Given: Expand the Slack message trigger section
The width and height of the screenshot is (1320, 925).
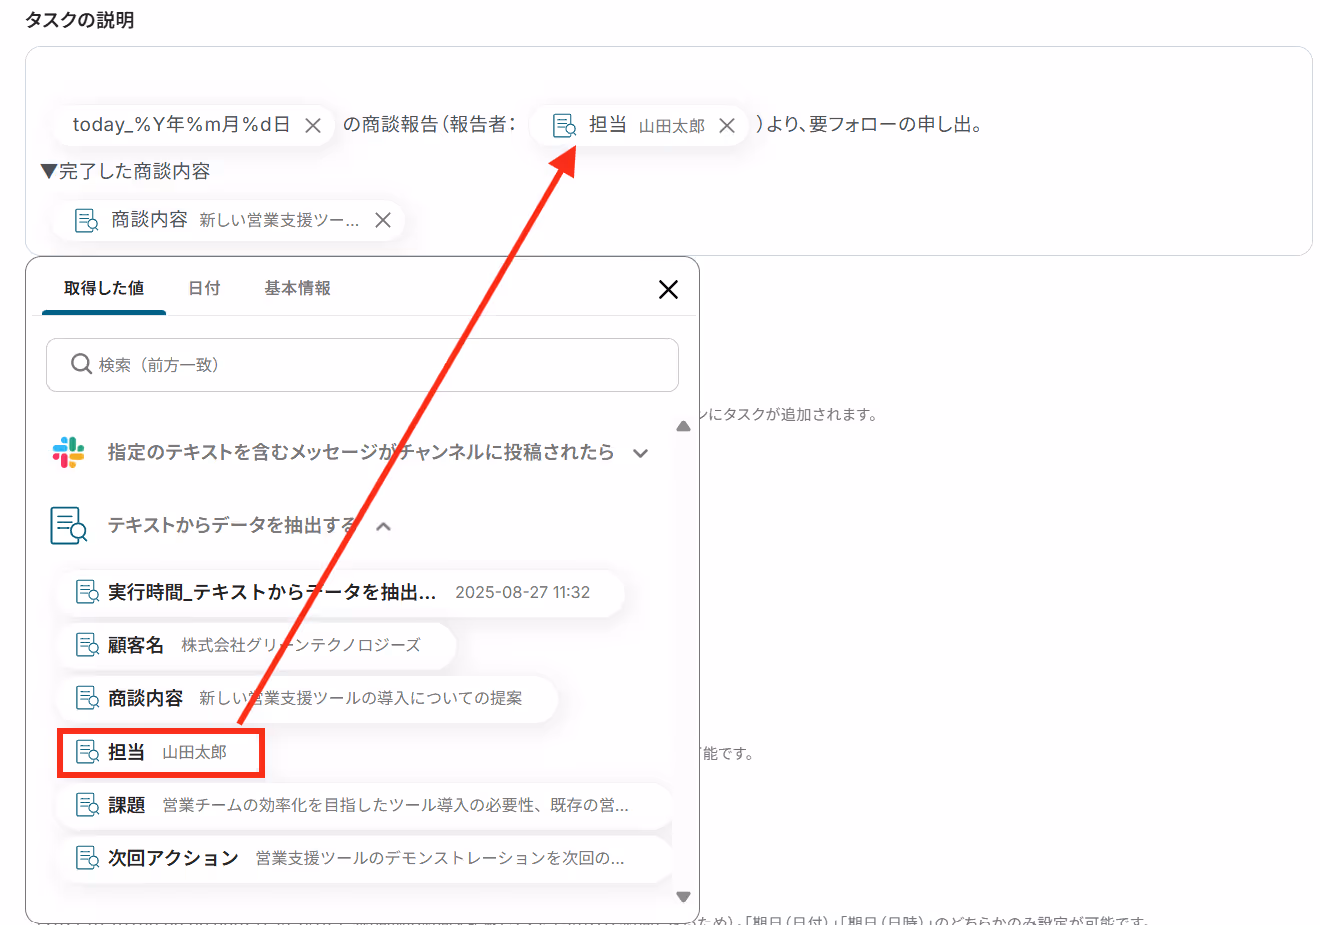Looking at the screenshot, I should tap(641, 453).
